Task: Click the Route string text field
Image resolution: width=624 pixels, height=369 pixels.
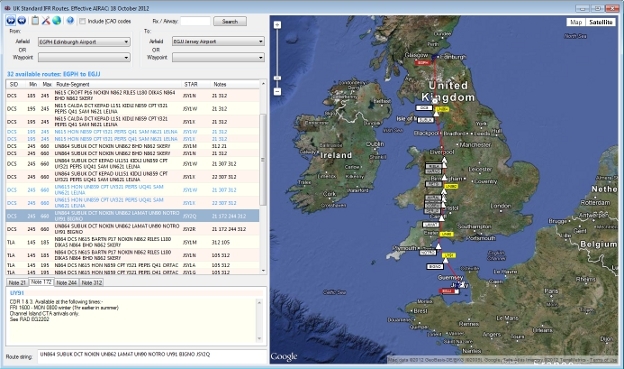Action: (152, 356)
